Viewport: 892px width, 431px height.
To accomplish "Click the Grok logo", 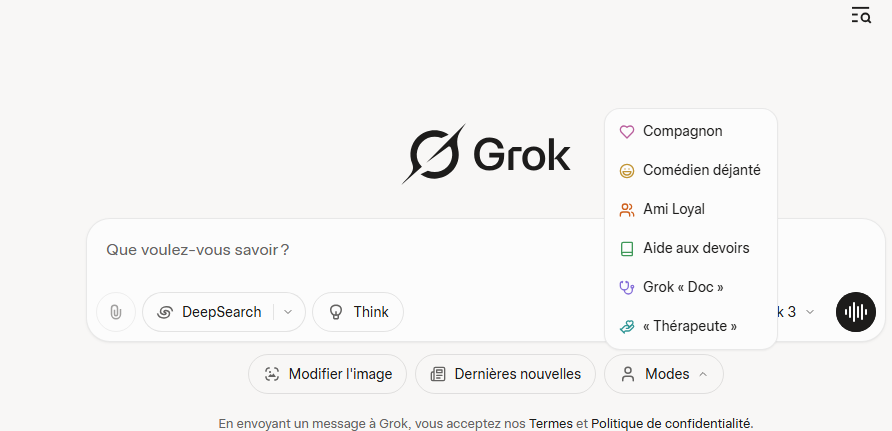I will coord(486,154).
